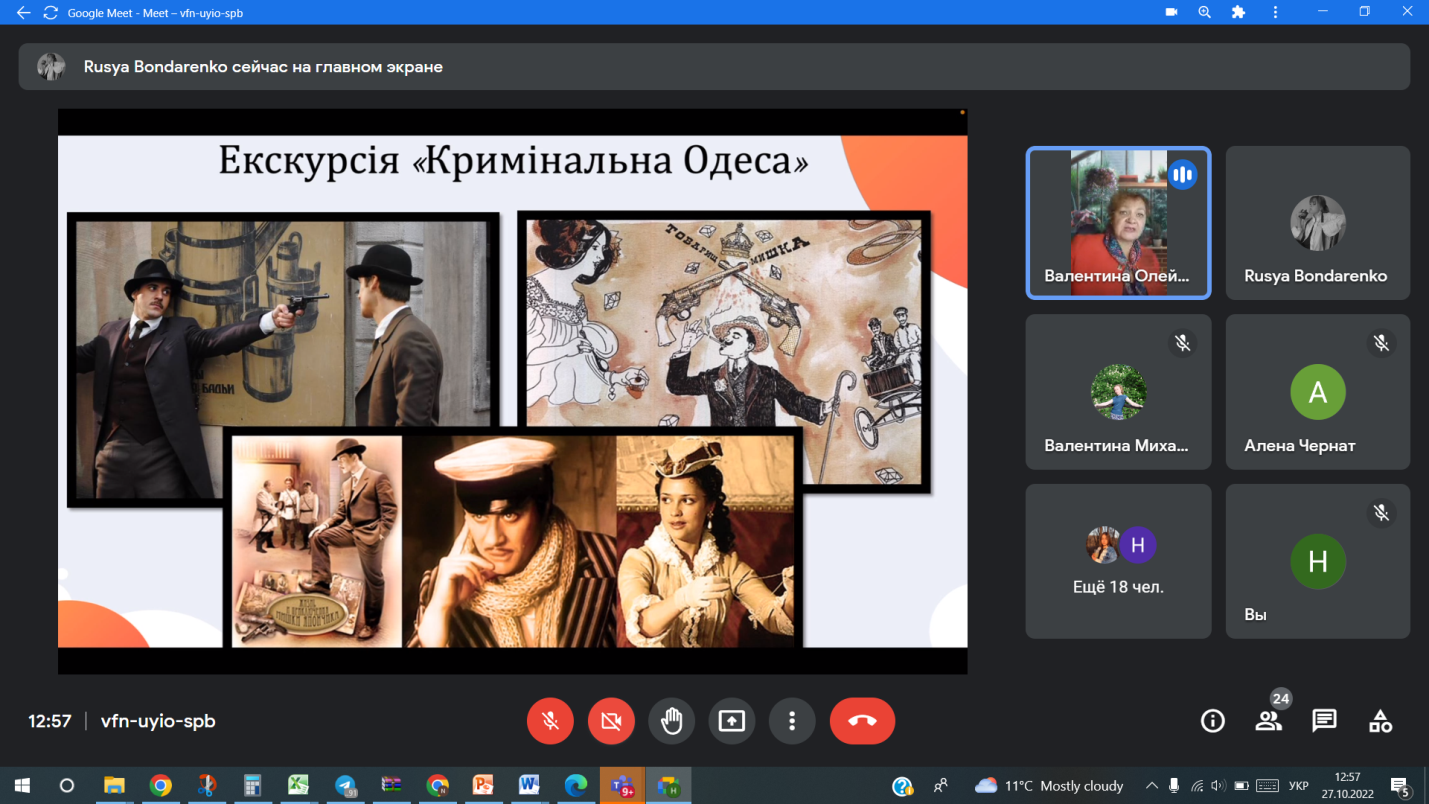Open the zoom magnifier icon in title bar
This screenshot has height=804, width=1429.
(1205, 13)
